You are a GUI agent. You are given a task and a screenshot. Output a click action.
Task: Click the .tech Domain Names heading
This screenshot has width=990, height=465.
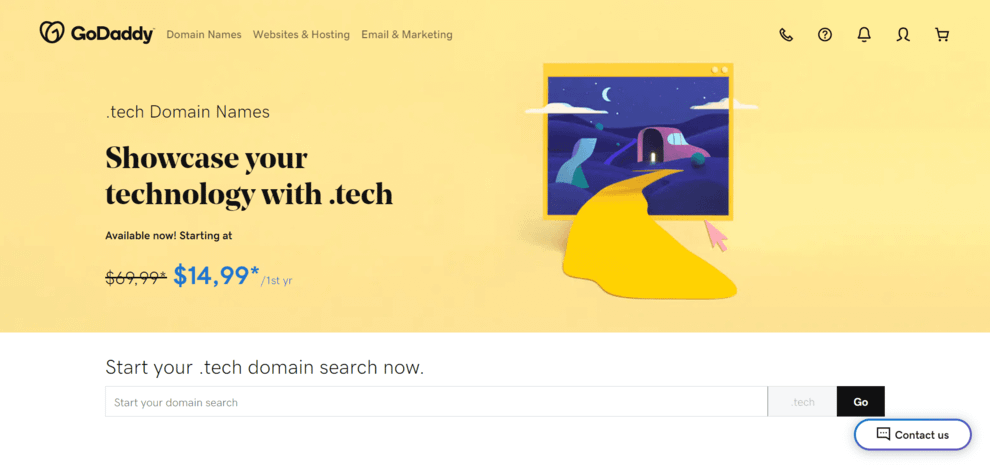[188, 112]
